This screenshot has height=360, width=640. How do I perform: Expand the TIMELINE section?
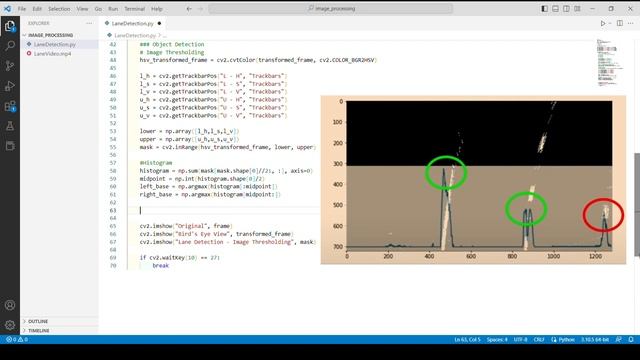click(x=39, y=331)
